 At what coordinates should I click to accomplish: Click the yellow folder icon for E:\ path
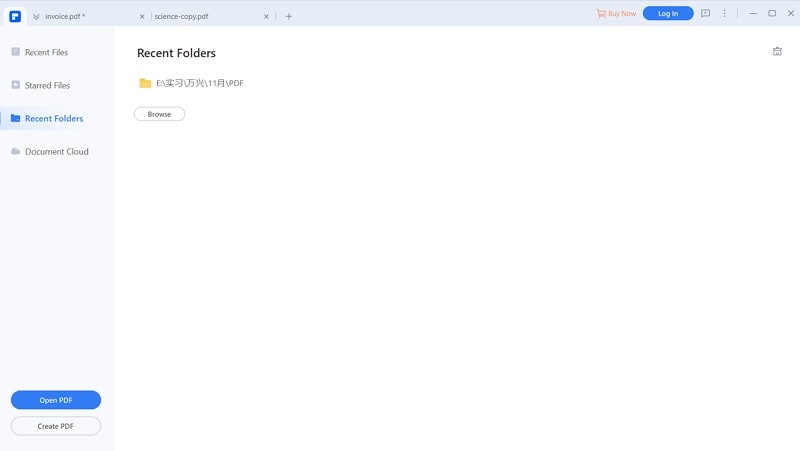point(145,83)
